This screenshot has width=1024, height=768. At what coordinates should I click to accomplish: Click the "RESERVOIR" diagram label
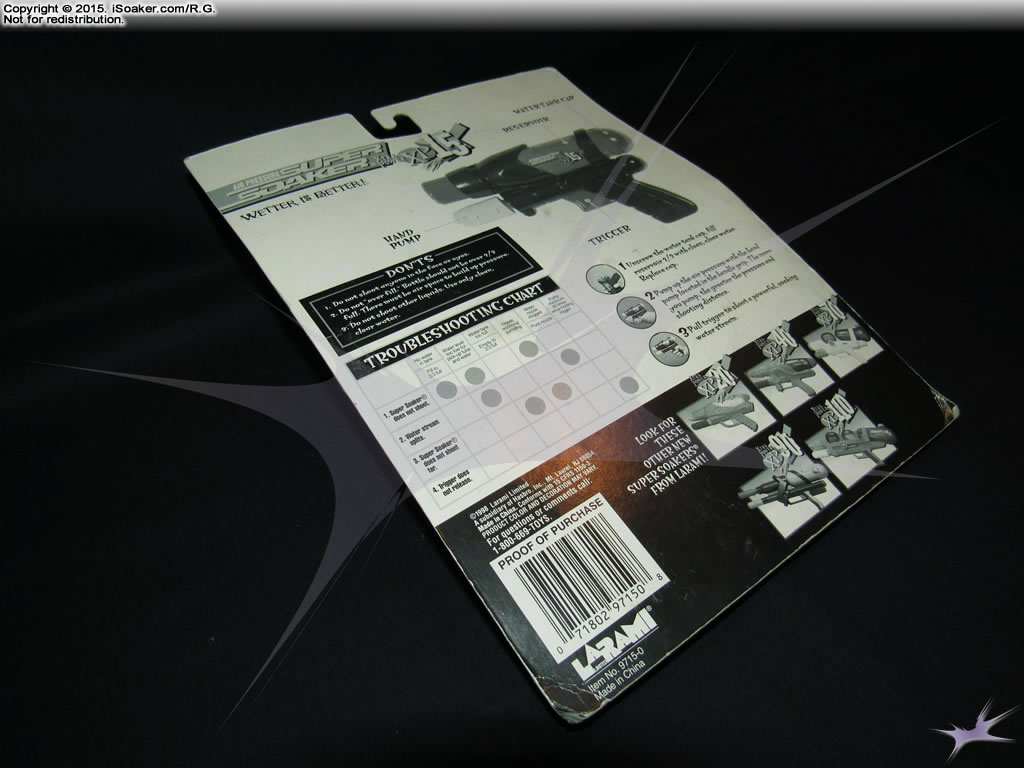point(526,123)
